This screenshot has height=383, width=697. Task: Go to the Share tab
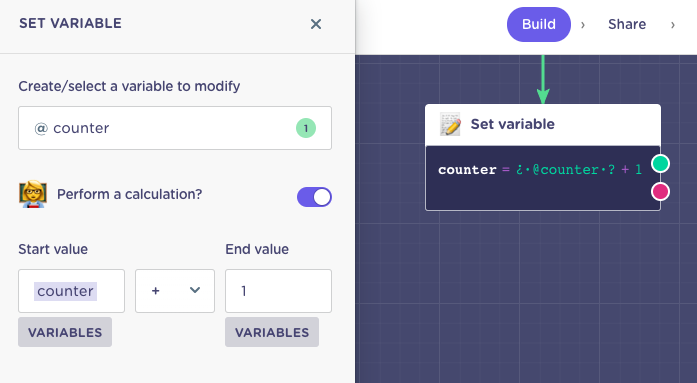[627, 24]
